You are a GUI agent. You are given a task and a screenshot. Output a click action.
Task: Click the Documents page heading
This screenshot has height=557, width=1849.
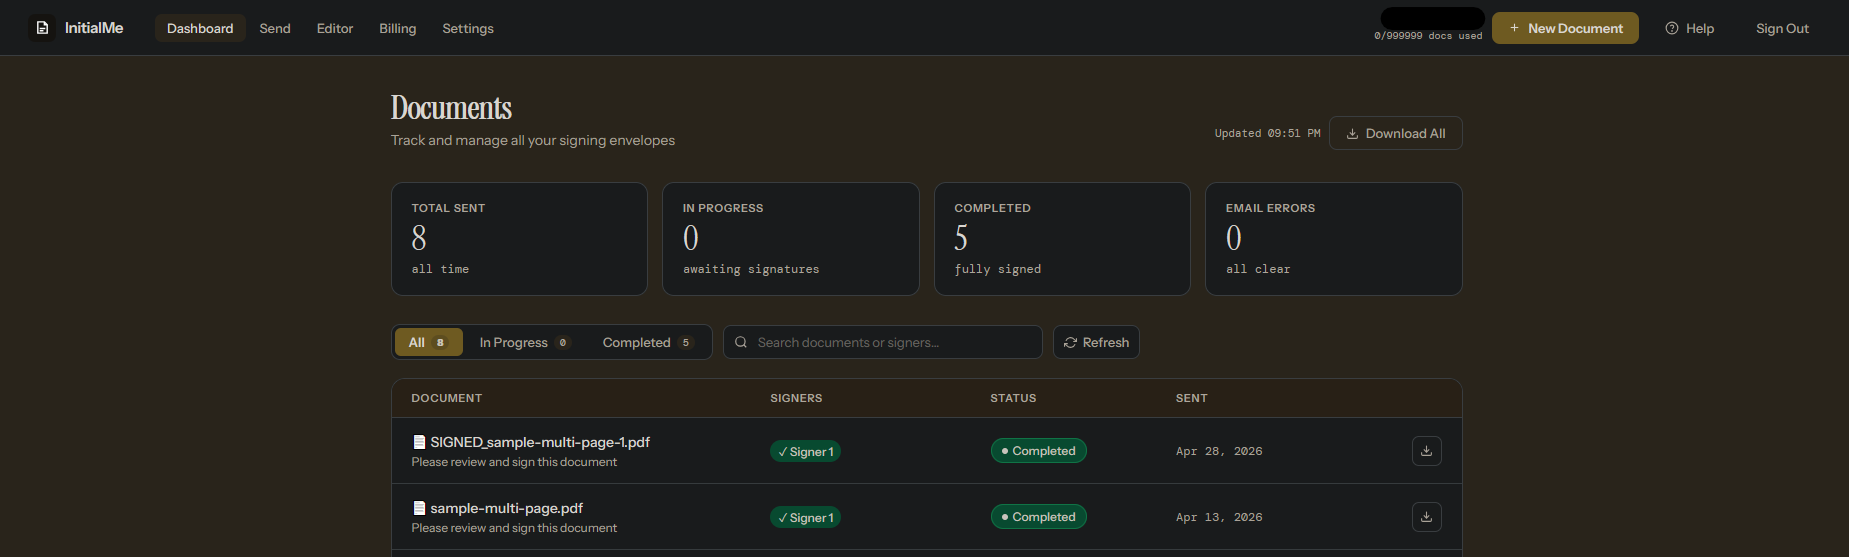pyautogui.click(x=451, y=107)
